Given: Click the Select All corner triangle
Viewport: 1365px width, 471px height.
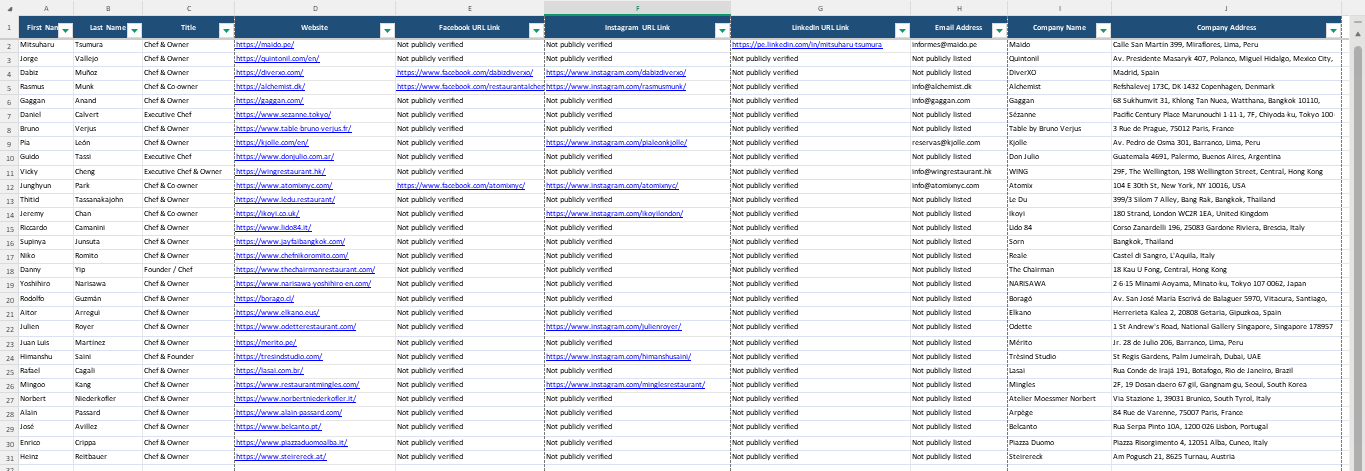Looking at the screenshot, I should pos(9,7).
